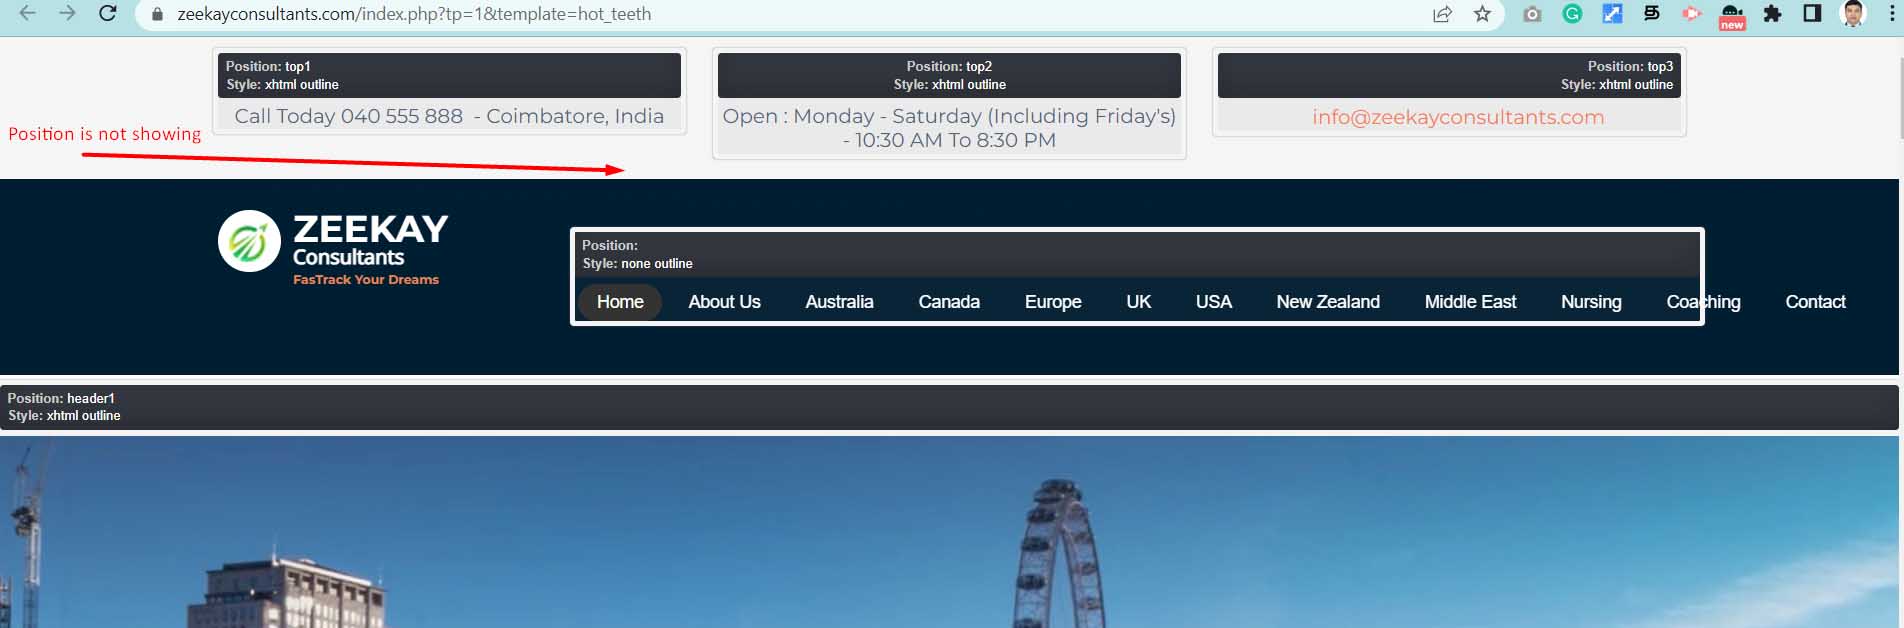Image resolution: width=1904 pixels, height=628 pixels.
Task: Open the blue resize-arrows extension
Action: [x=1612, y=14]
